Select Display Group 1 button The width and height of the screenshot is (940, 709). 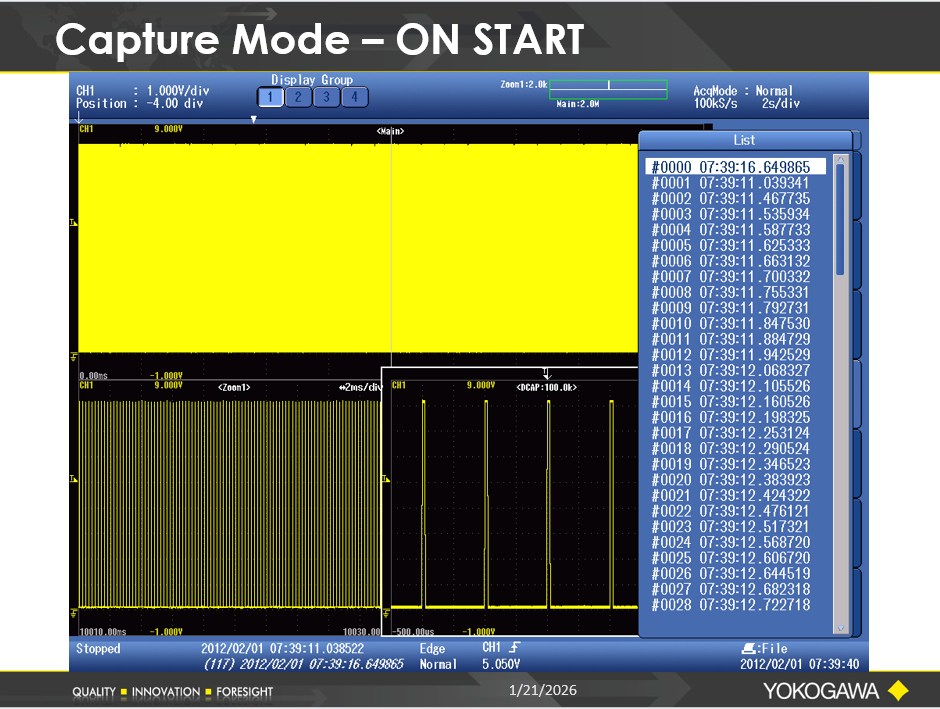pos(270,97)
